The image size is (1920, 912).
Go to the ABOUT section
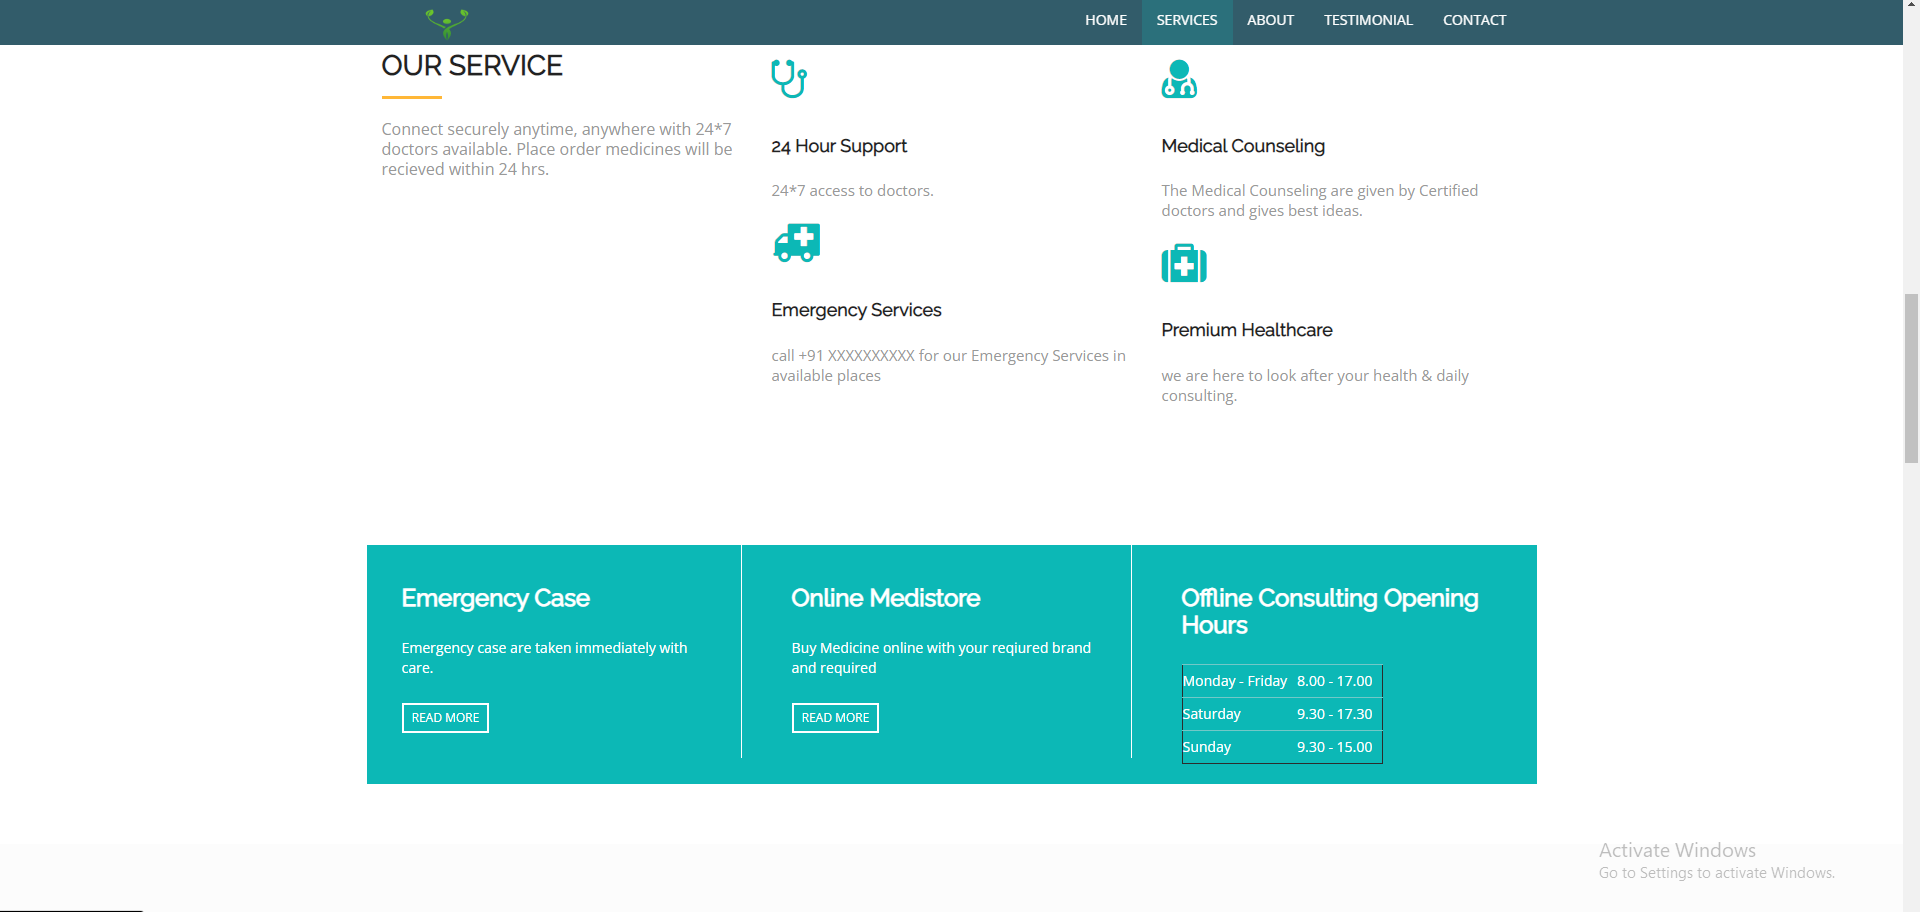click(x=1270, y=20)
